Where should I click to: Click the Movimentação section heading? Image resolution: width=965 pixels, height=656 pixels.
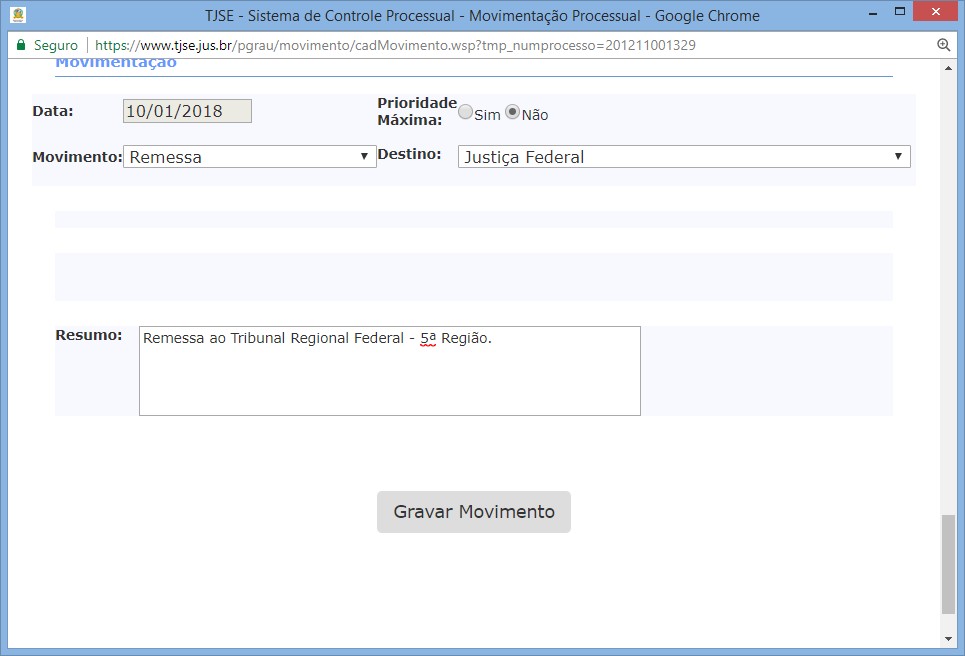click(x=115, y=64)
